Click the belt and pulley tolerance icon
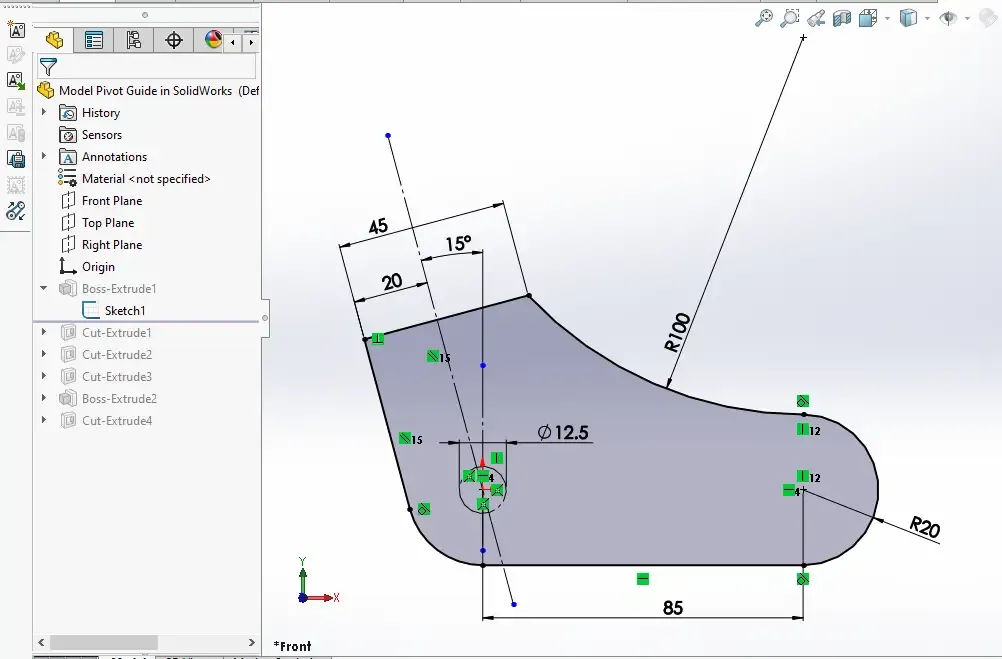Viewport: 1002px width, 659px height. pos(16,211)
